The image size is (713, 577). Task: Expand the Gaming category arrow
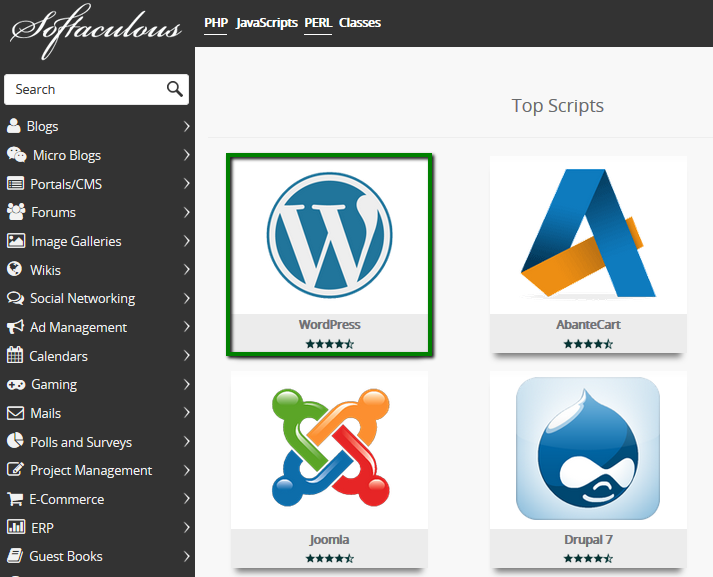[186, 385]
